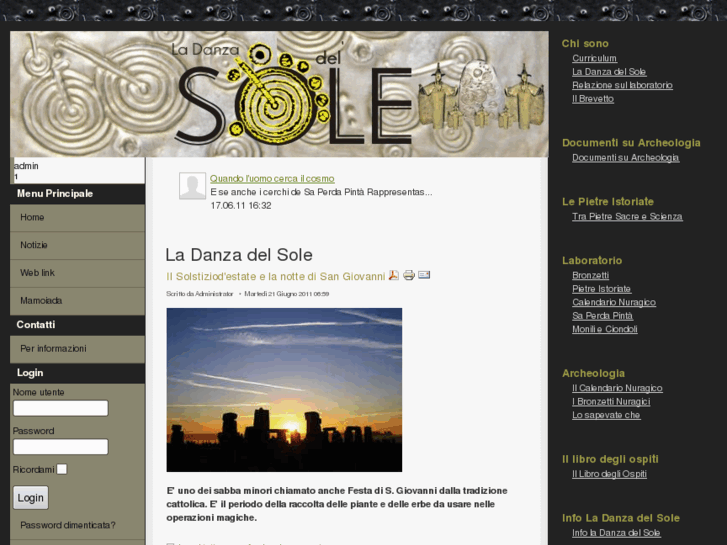Open Quando l'uomo cerca il cosmo link
Screen dimensions: 727x545
(x=272, y=179)
